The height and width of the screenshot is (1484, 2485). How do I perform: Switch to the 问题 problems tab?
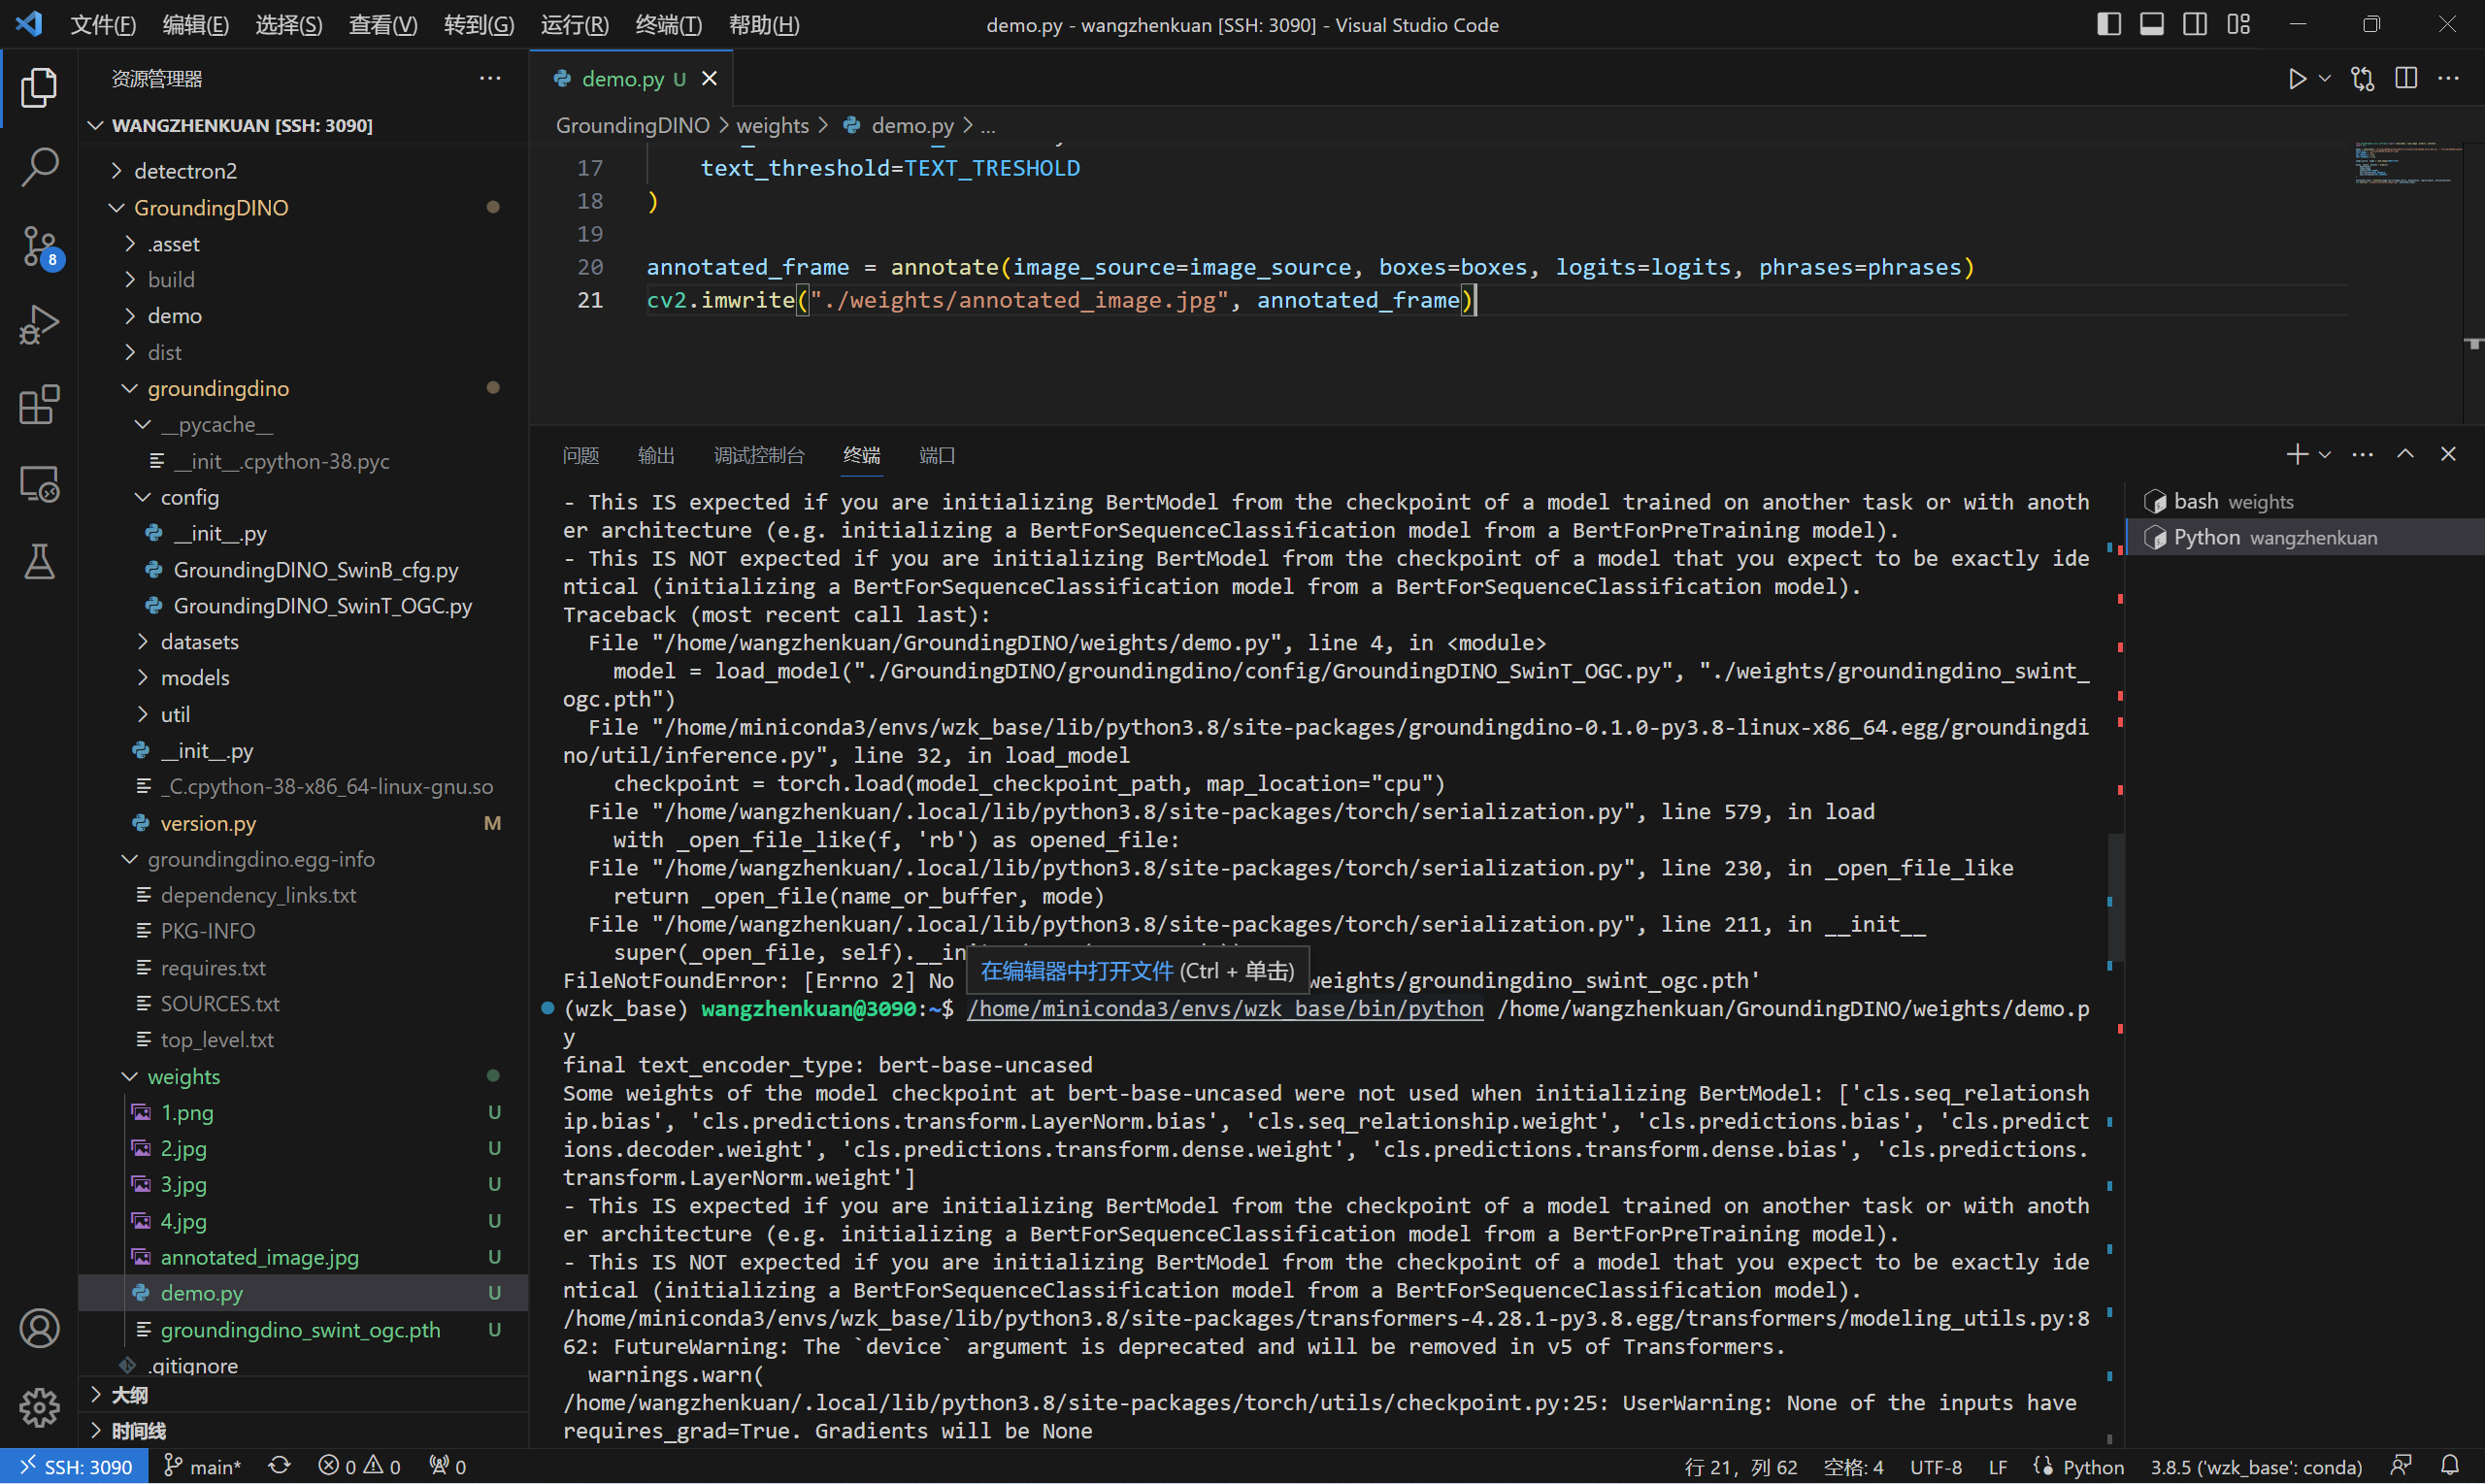point(580,455)
